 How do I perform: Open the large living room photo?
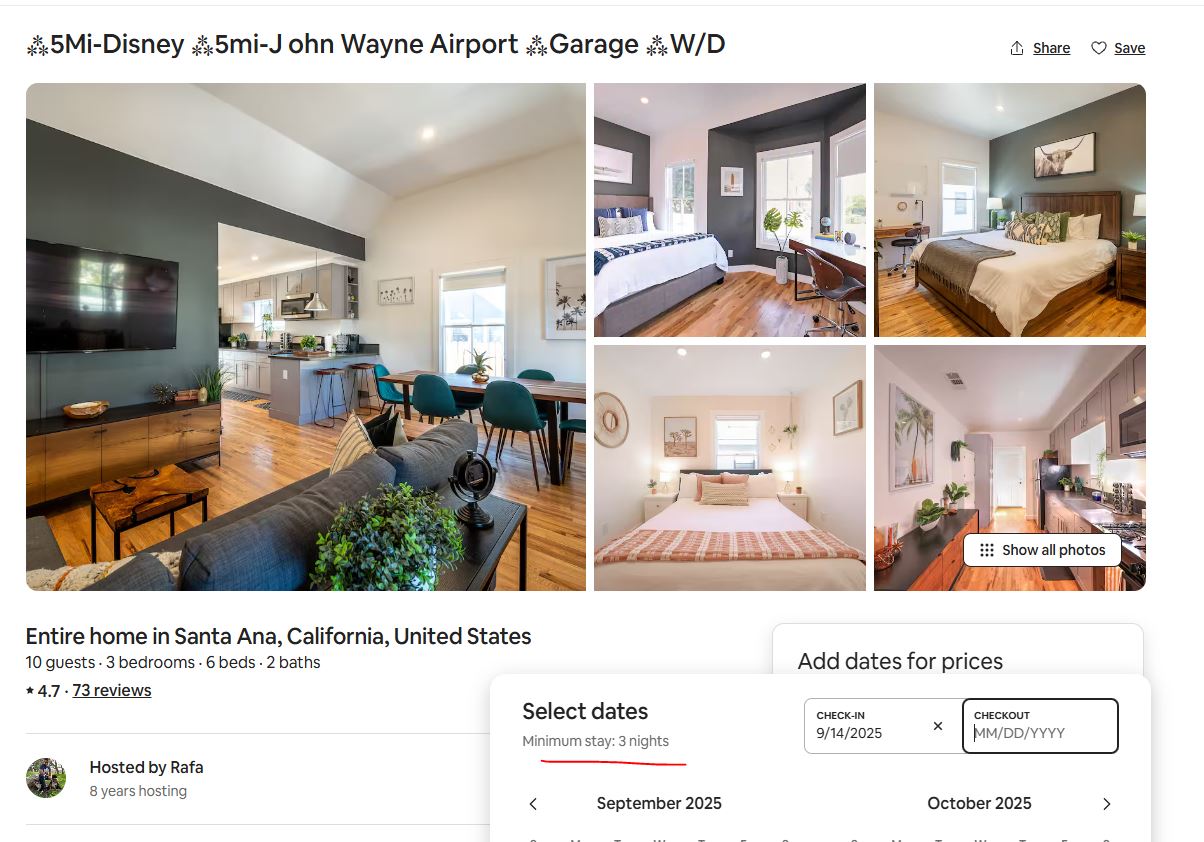(x=306, y=337)
